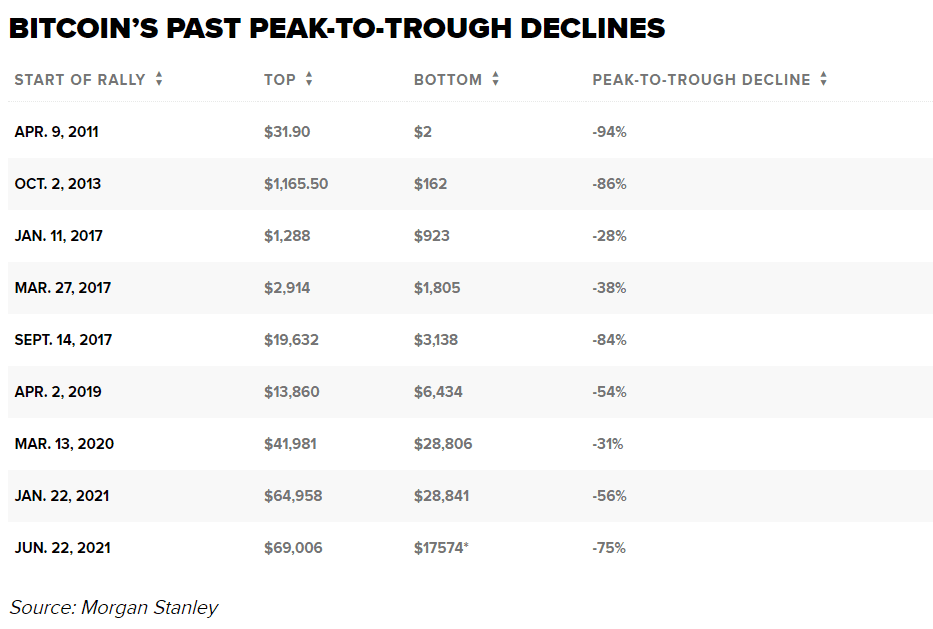933x629 pixels.
Task: Click the -75% decline cell
Action: point(609,548)
